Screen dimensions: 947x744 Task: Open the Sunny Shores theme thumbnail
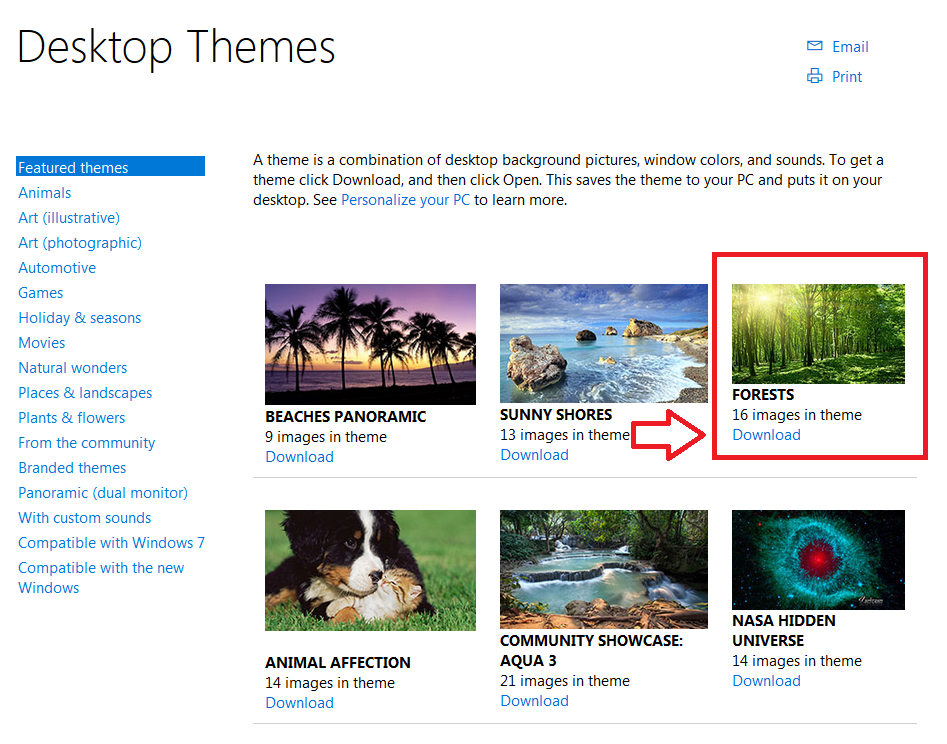[x=603, y=343]
